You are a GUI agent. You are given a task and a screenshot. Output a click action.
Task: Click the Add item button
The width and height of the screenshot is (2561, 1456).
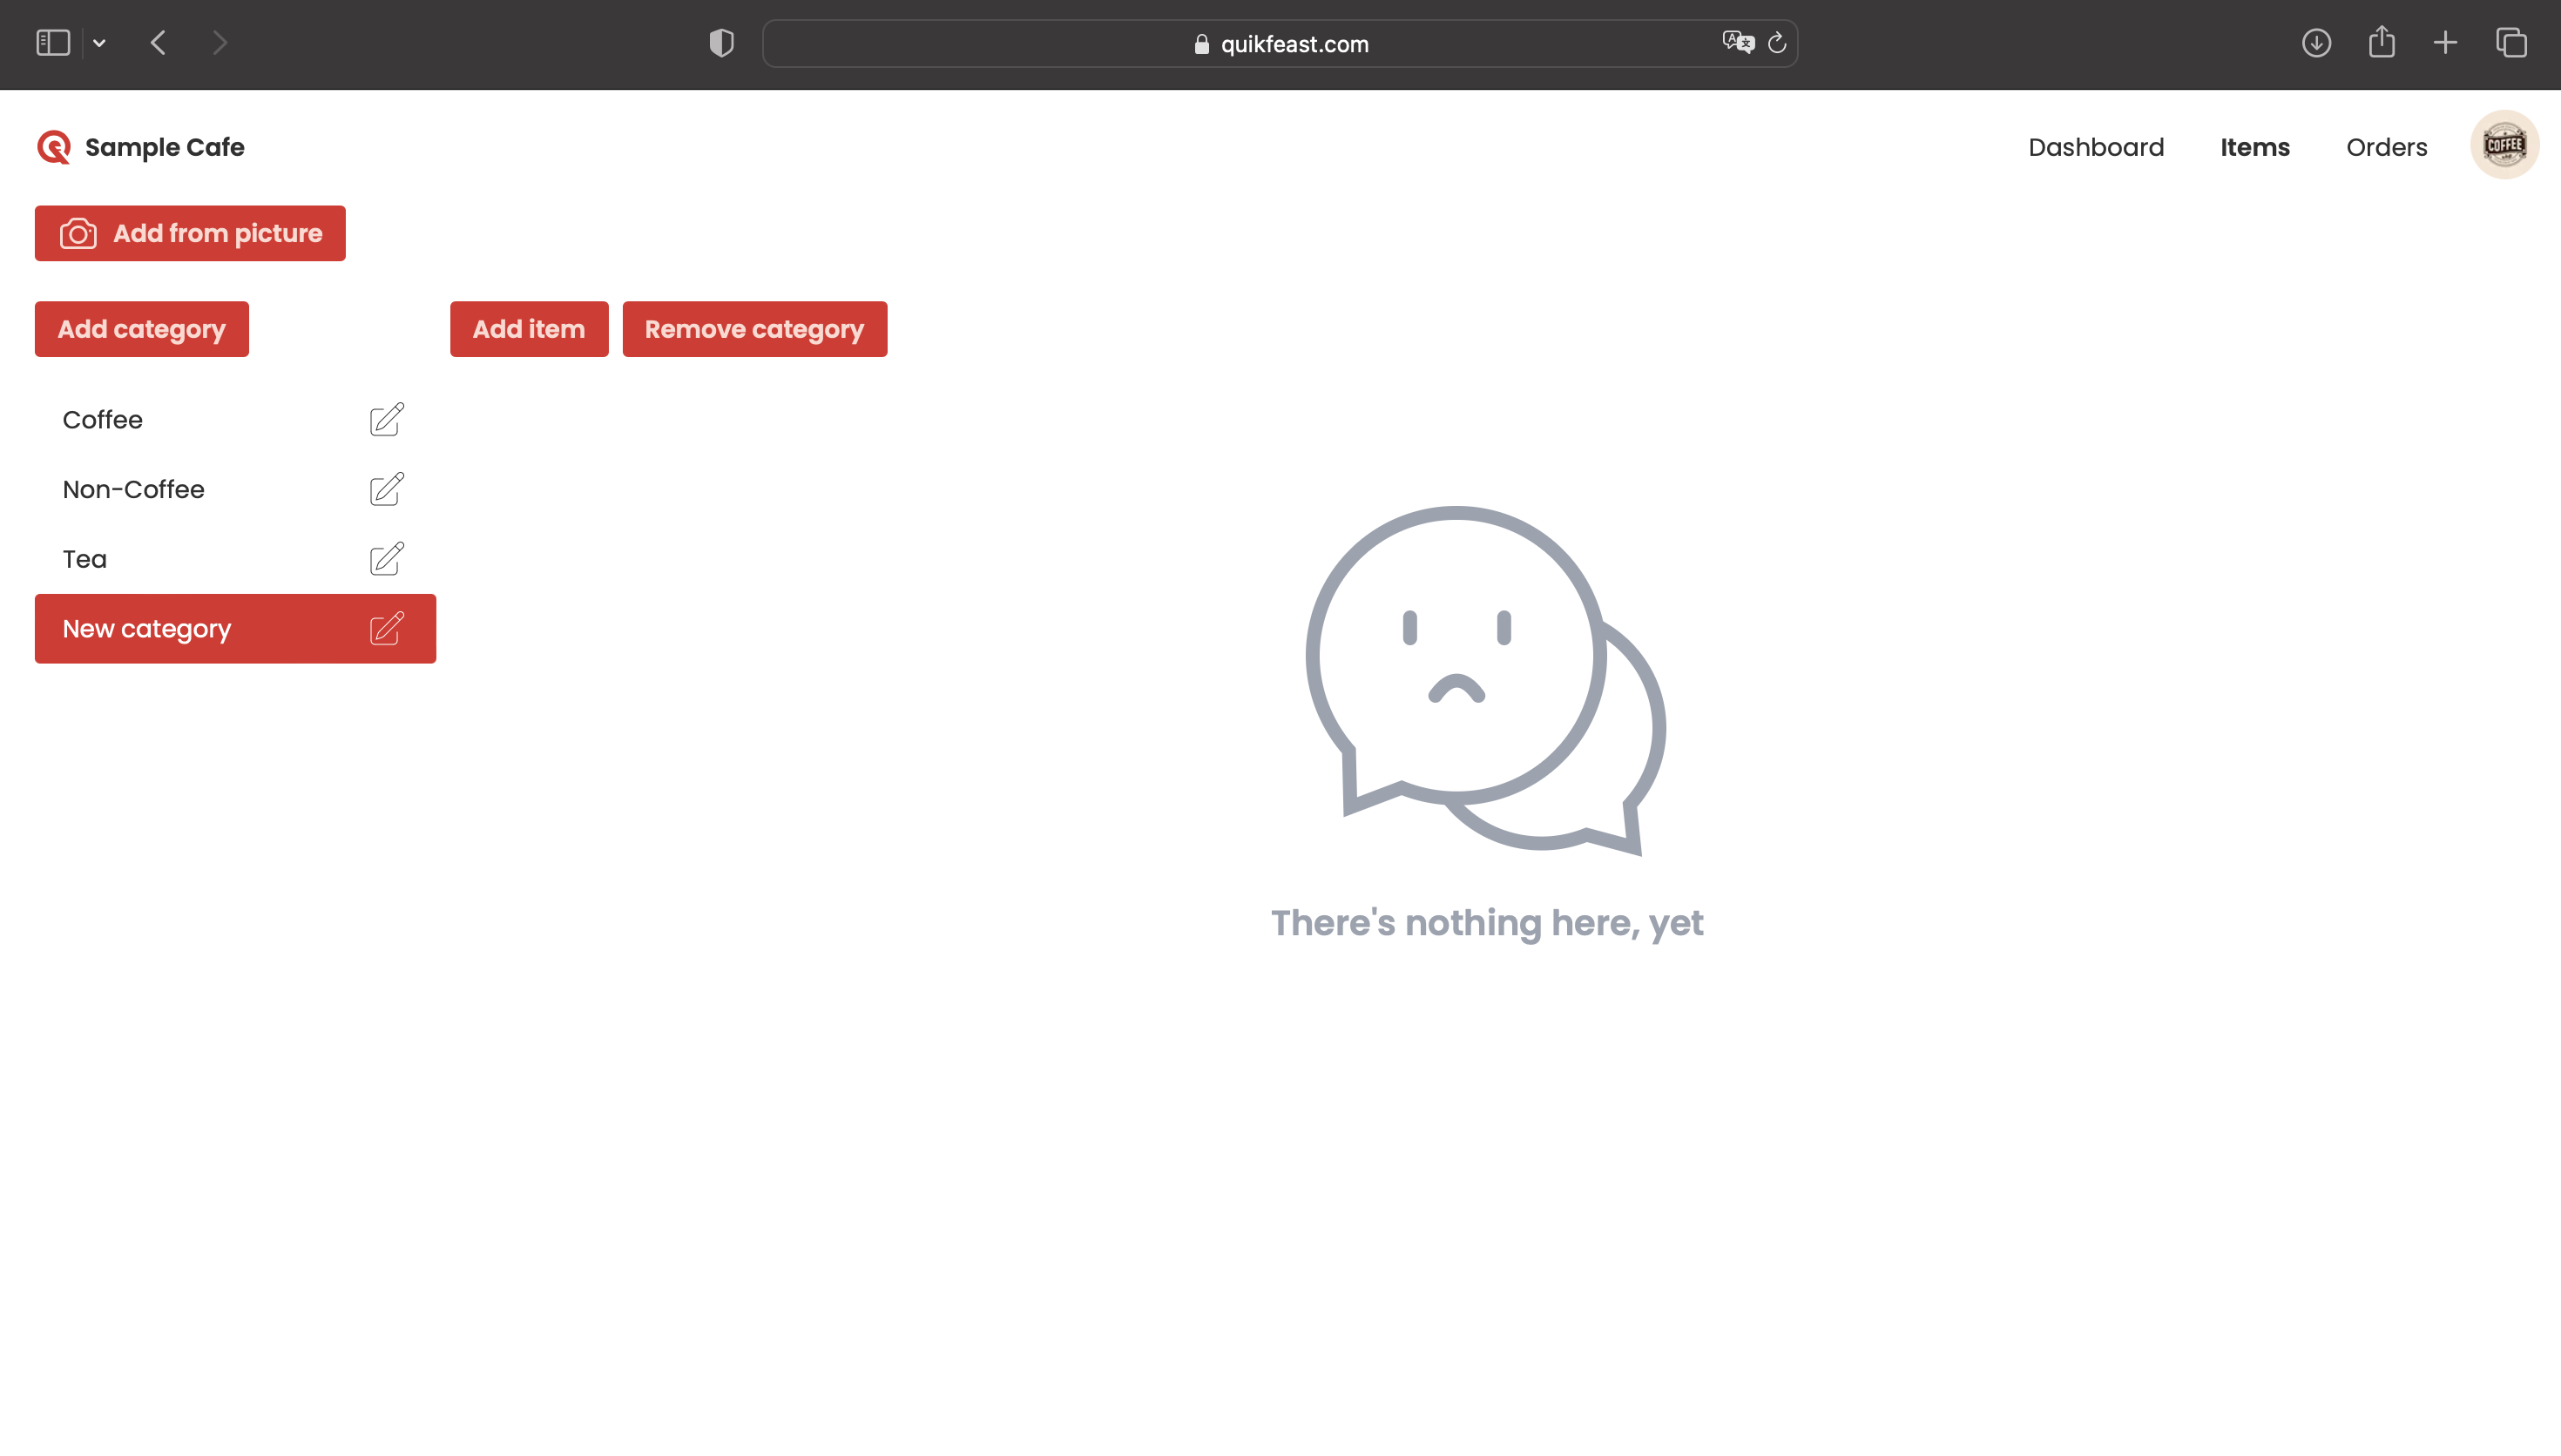(528, 329)
